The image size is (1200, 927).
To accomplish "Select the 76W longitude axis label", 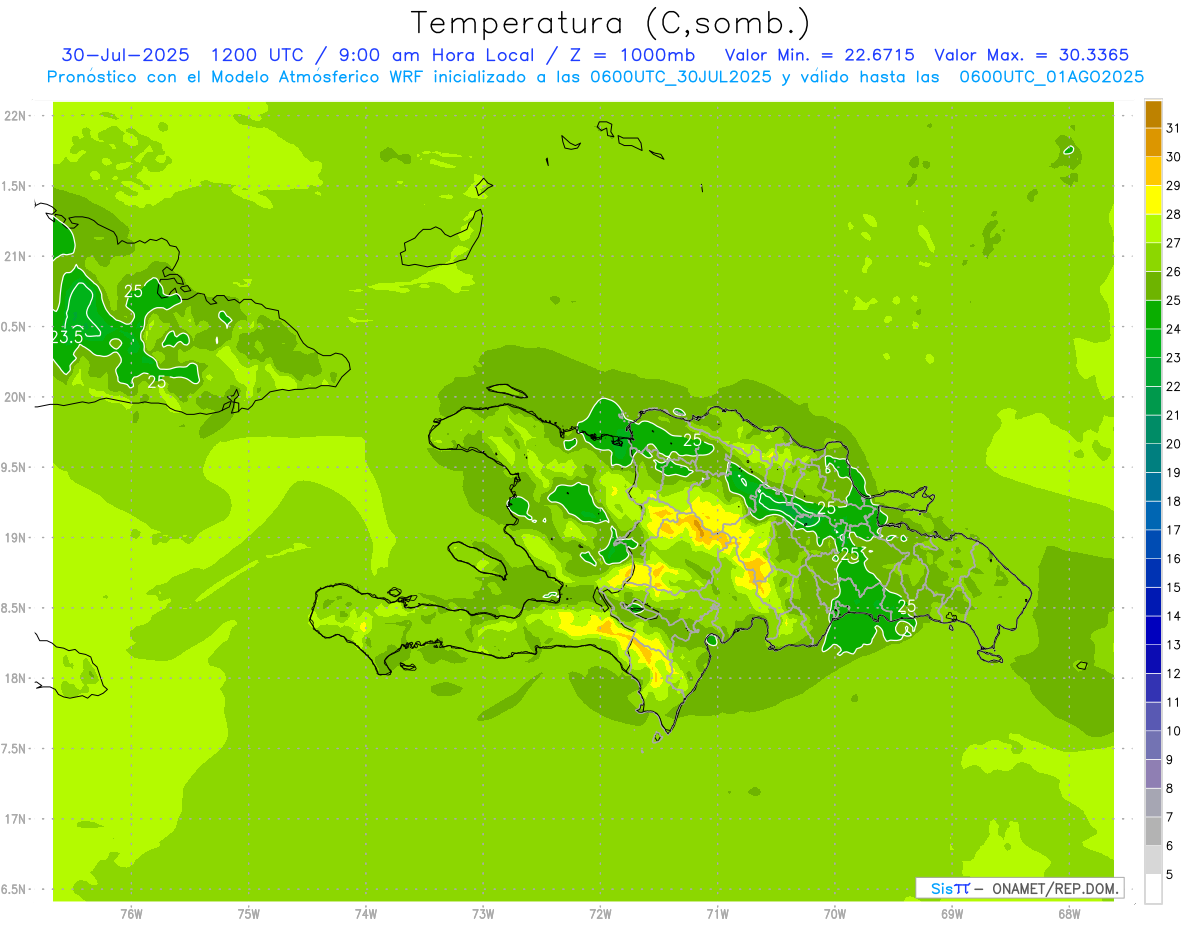I will pos(131,913).
